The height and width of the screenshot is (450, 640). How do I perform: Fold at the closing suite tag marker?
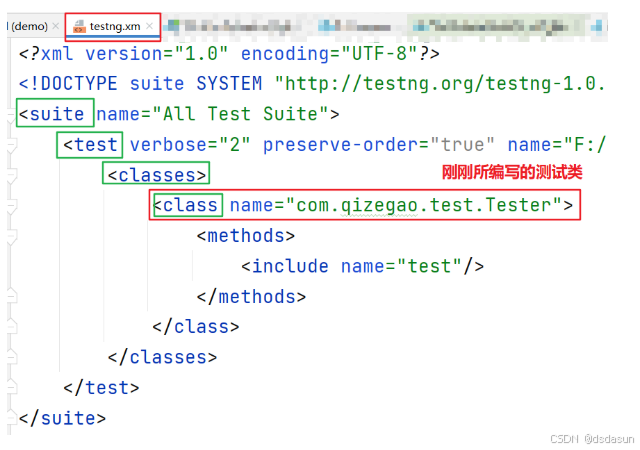pos(11,417)
